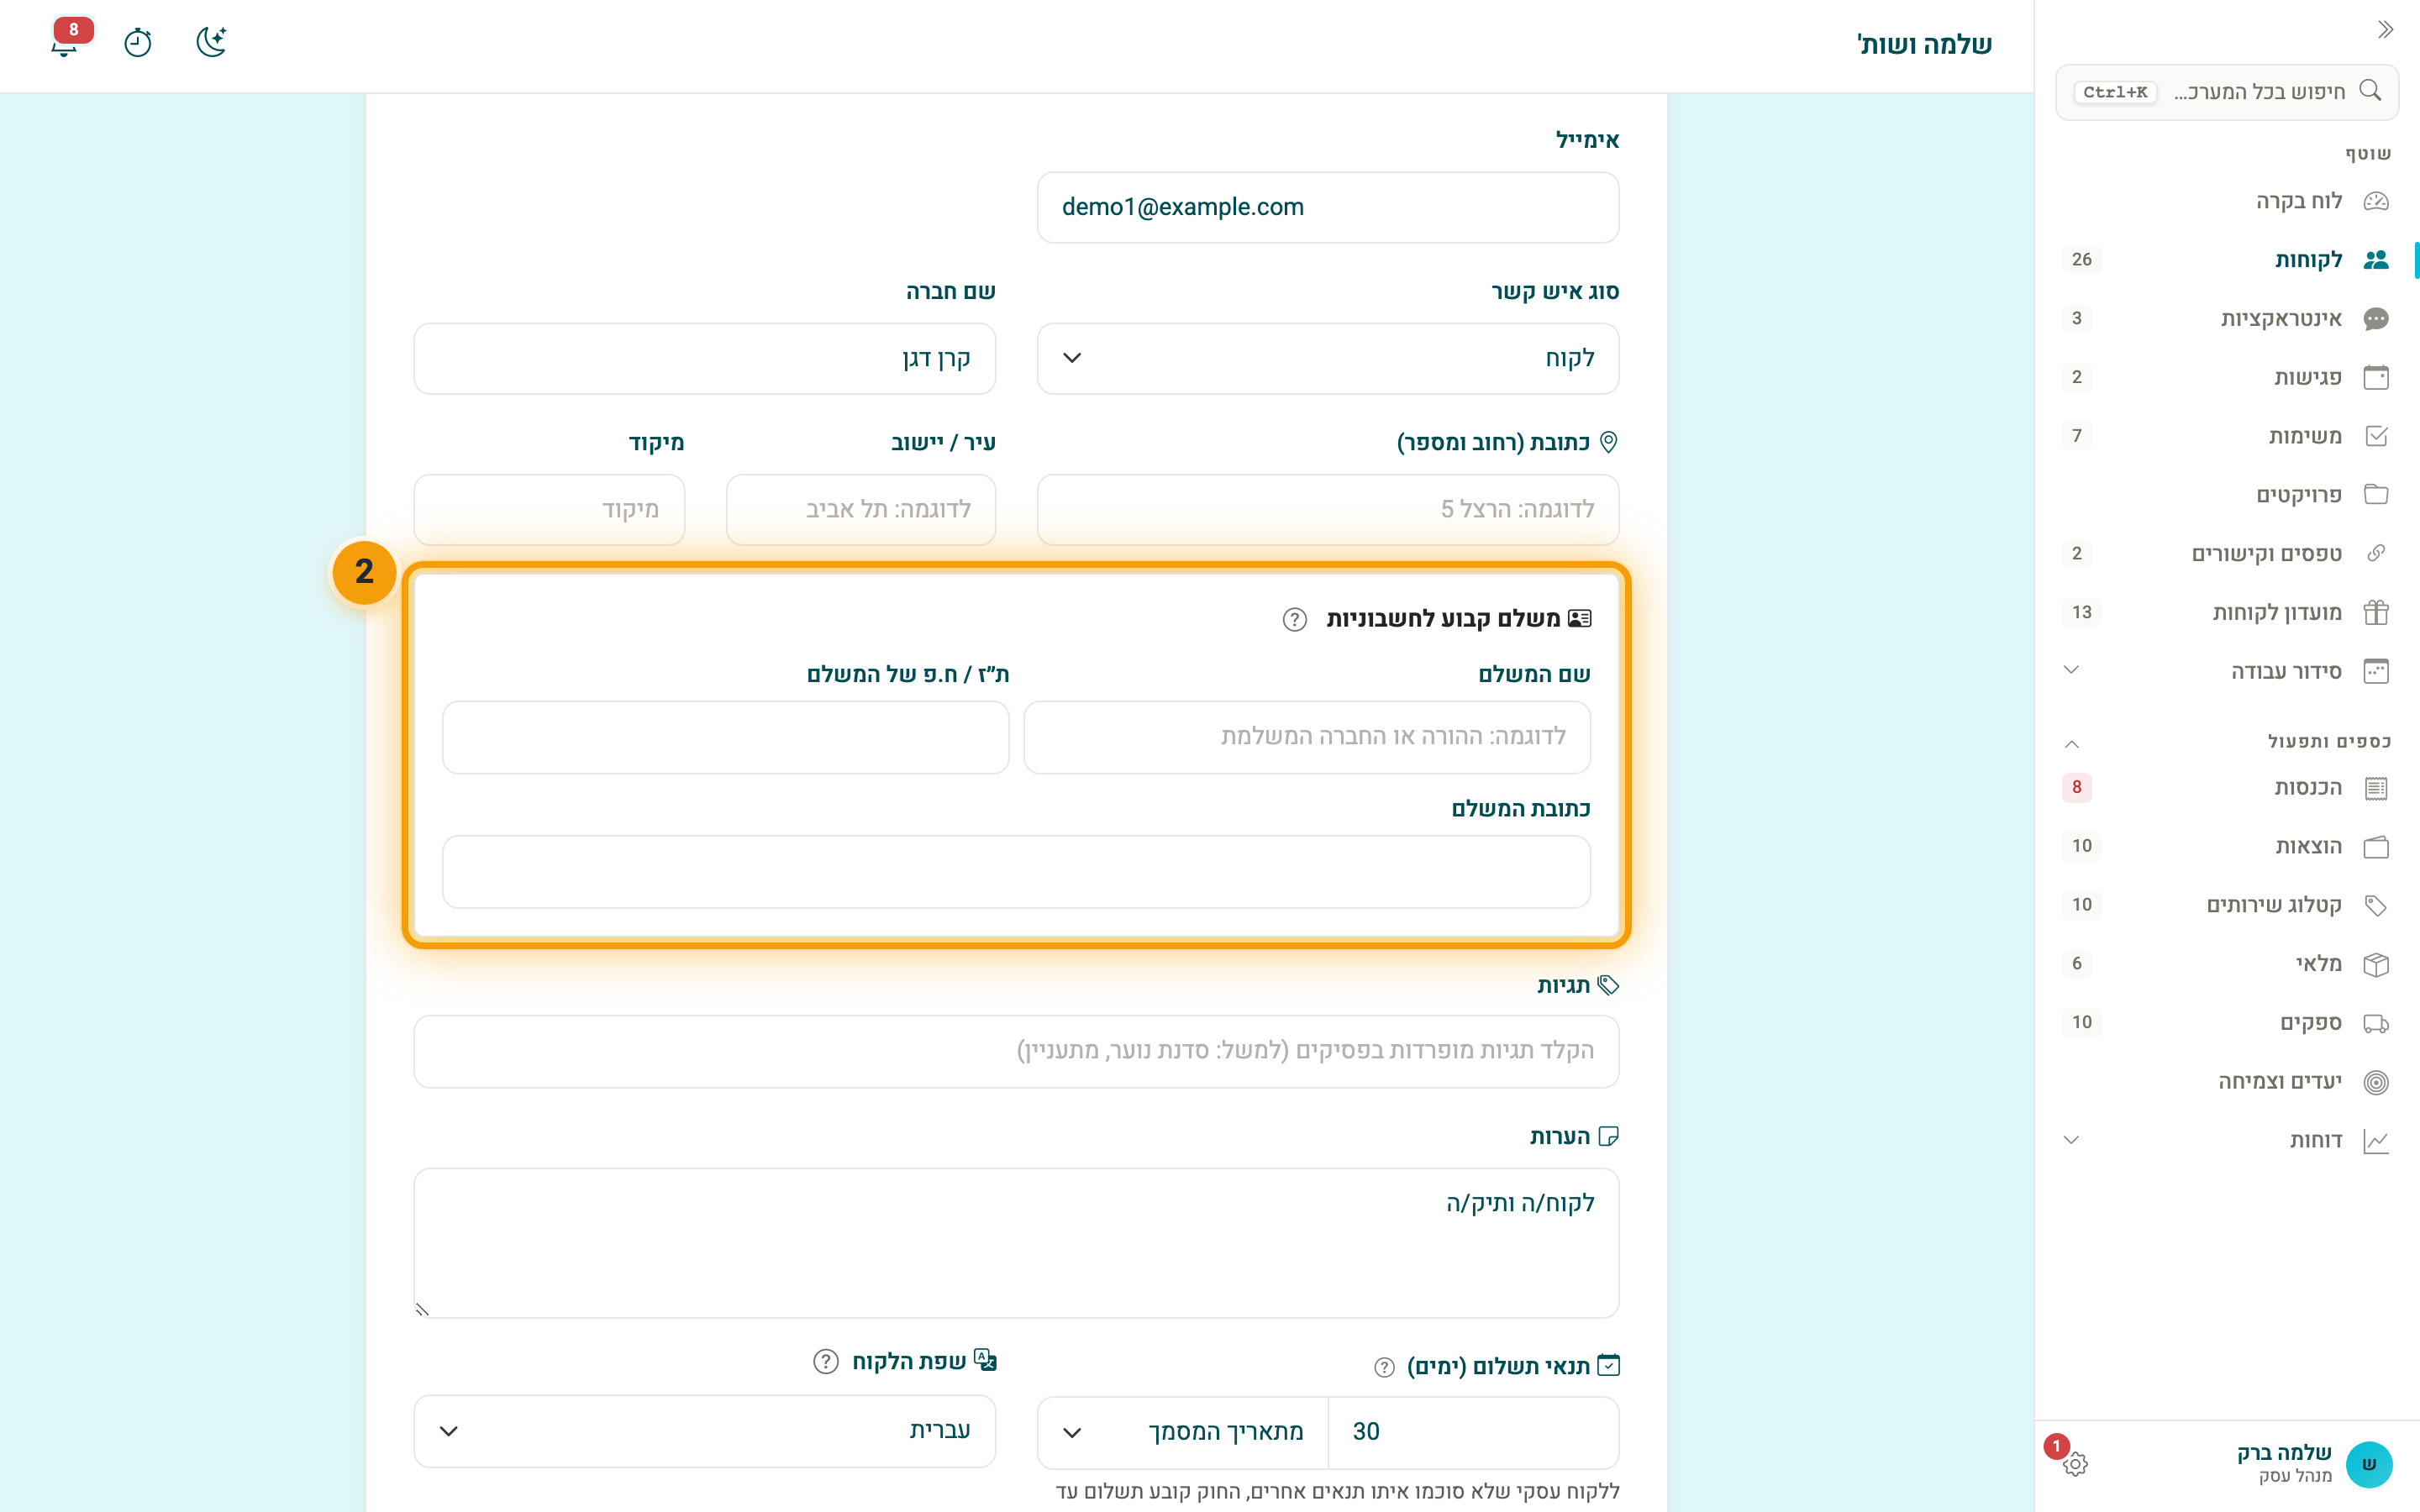Image resolution: width=2420 pixels, height=1512 pixels.
Task: Open the סוג איש קשר dropdown
Action: pyautogui.click(x=1328, y=358)
